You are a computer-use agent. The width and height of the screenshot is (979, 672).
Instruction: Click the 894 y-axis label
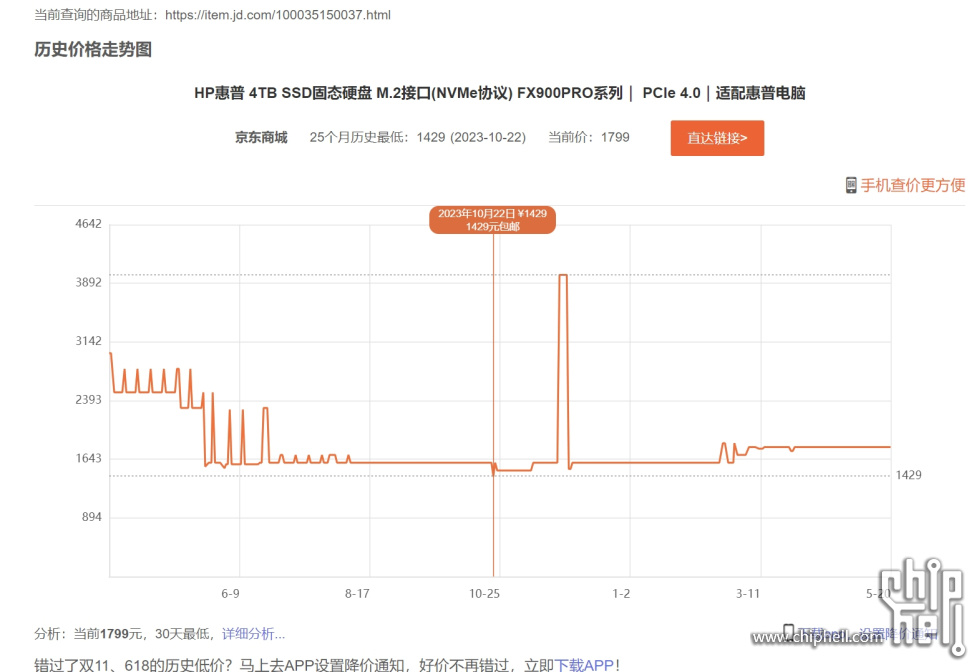pyautogui.click(x=91, y=517)
